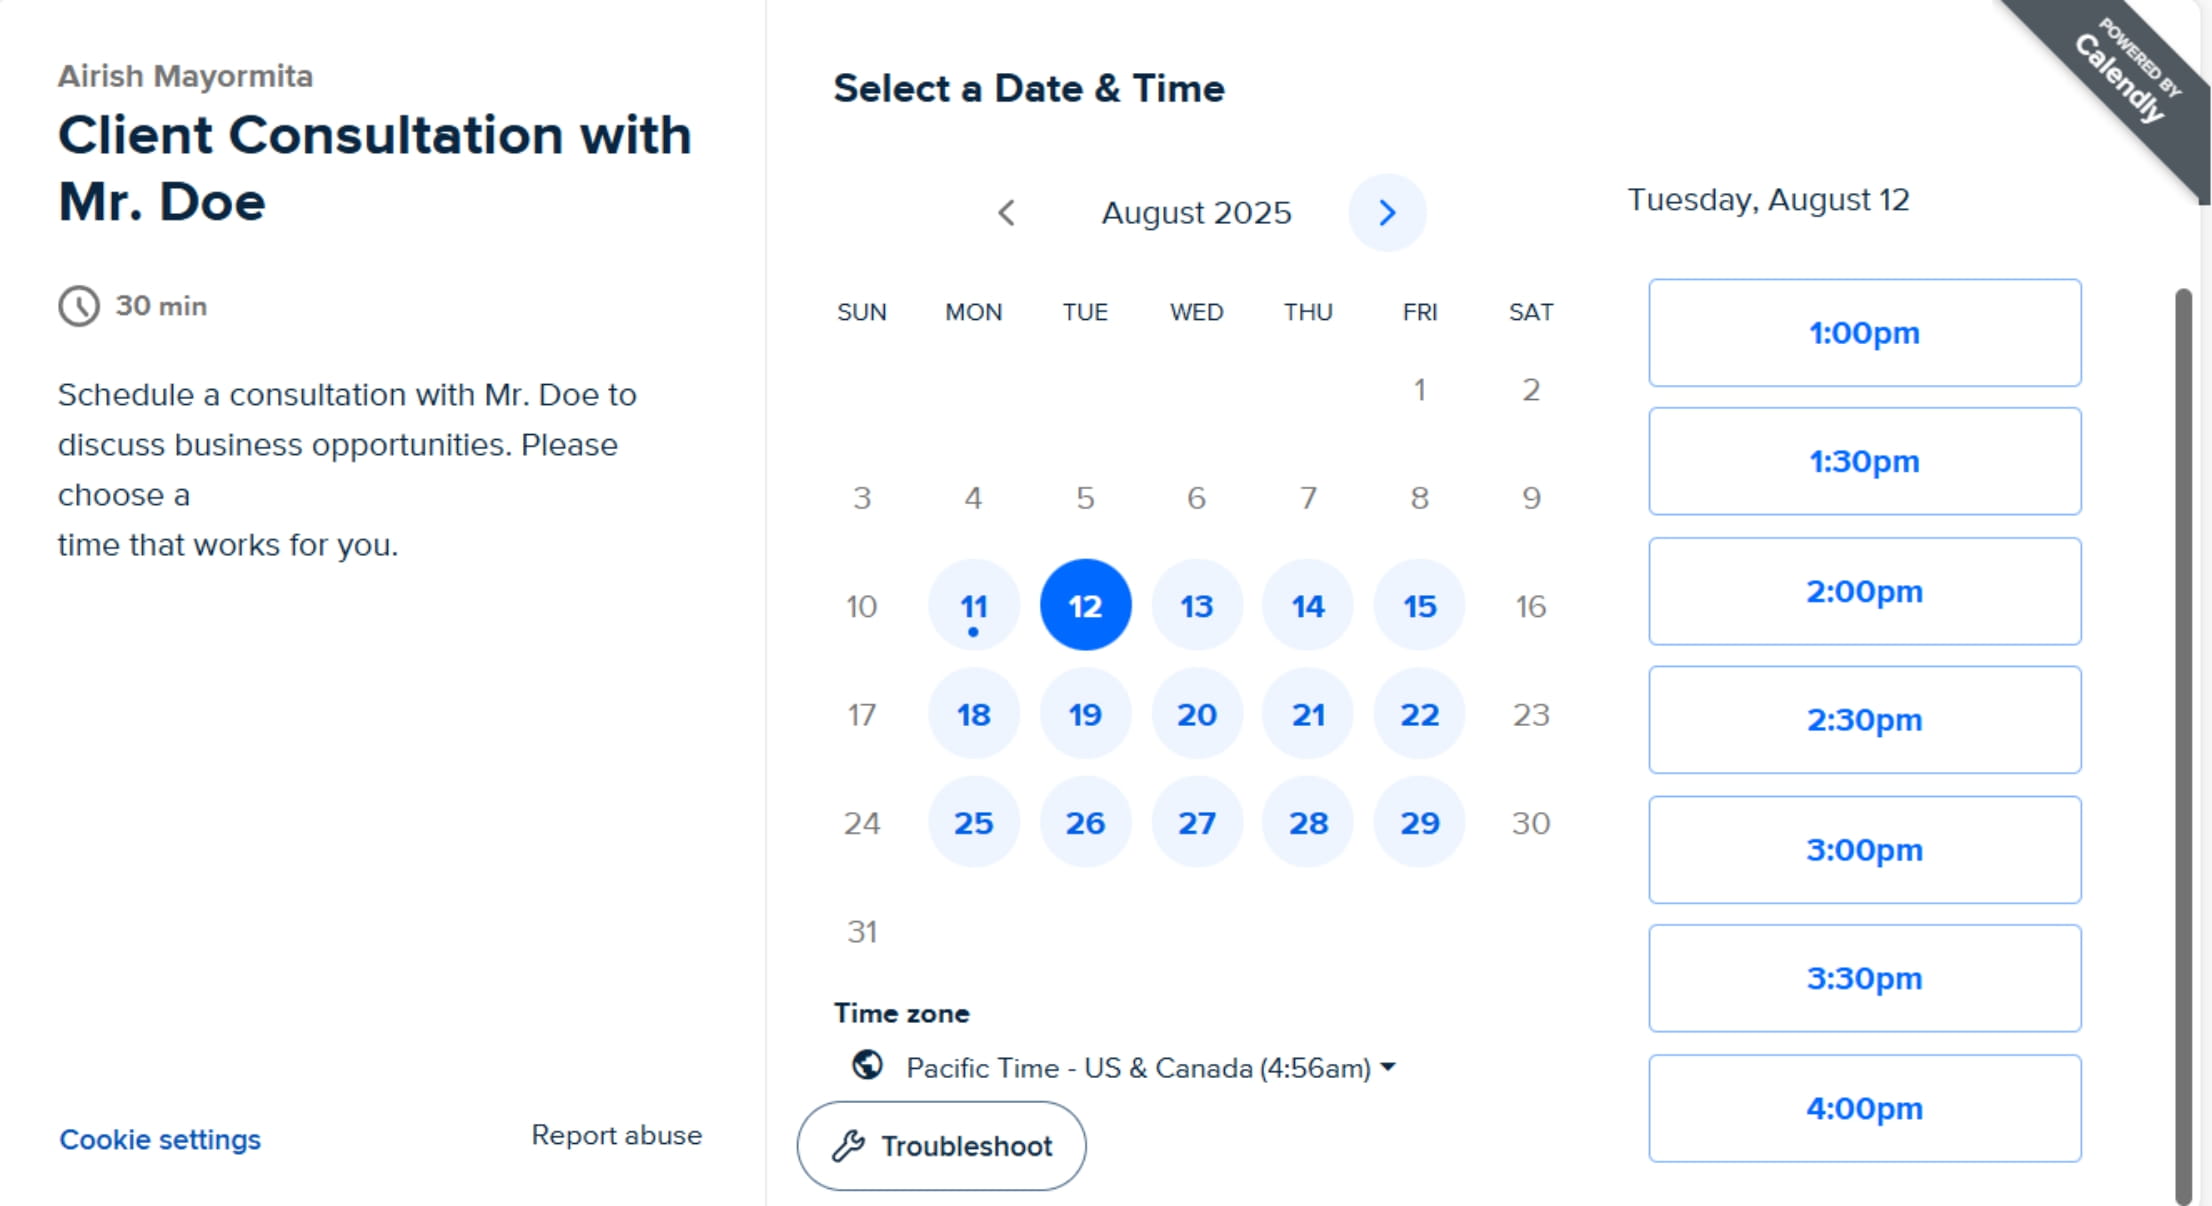The image size is (2212, 1206).
Task: Open the Pacific Time zone dropdown
Action: tap(1150, 1068)
